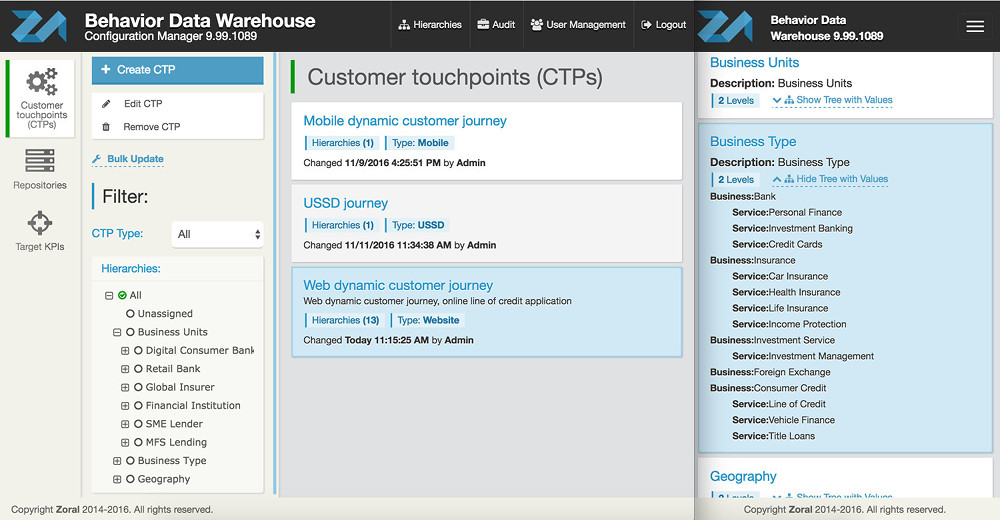Select the SME Lender radio button

click(x=138, y=424)
